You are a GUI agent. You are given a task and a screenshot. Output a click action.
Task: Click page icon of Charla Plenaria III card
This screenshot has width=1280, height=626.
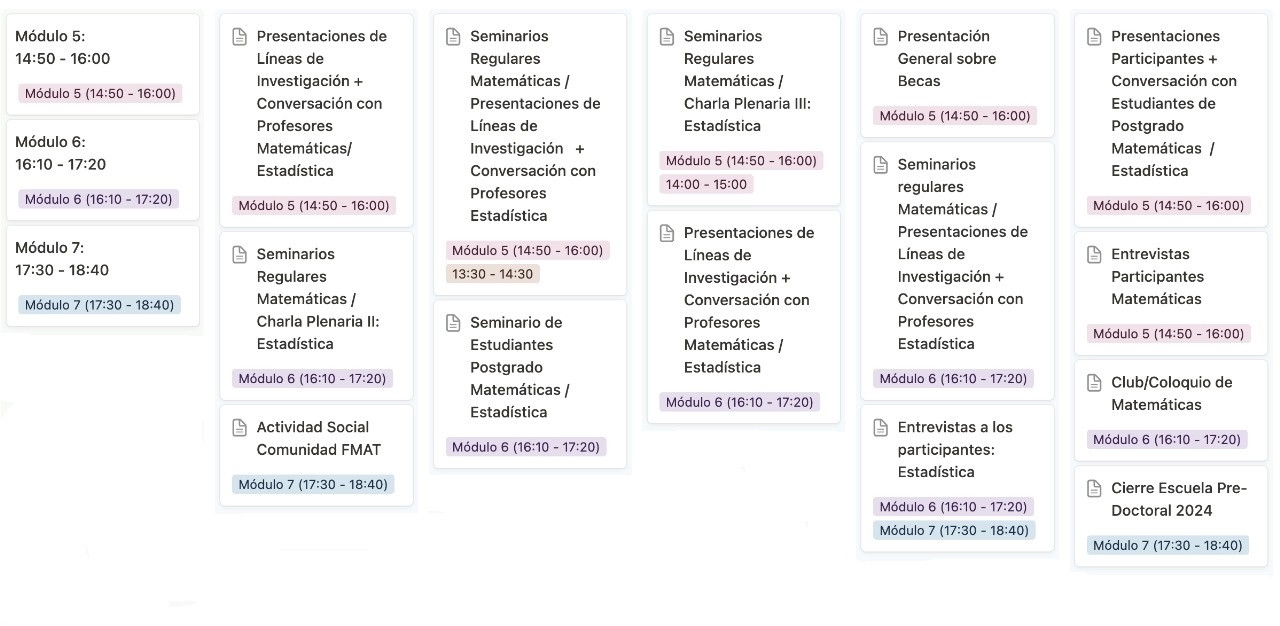667,37
